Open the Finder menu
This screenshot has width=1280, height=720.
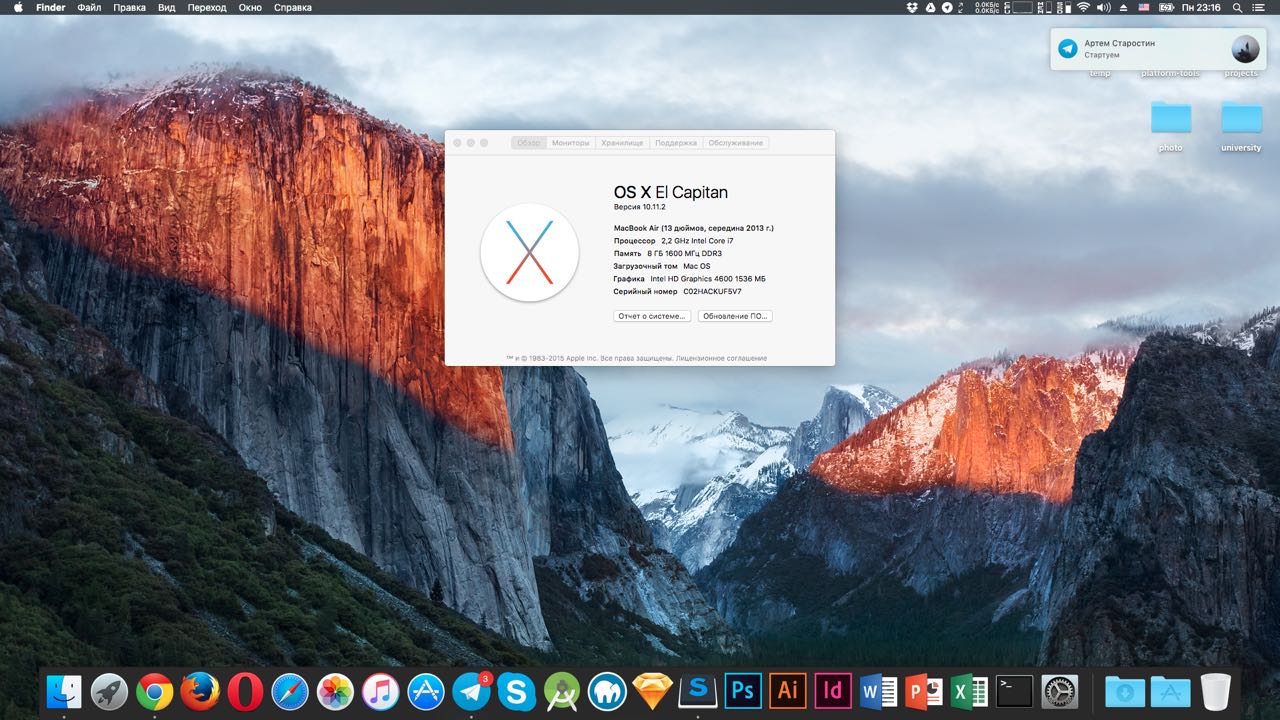50,7
